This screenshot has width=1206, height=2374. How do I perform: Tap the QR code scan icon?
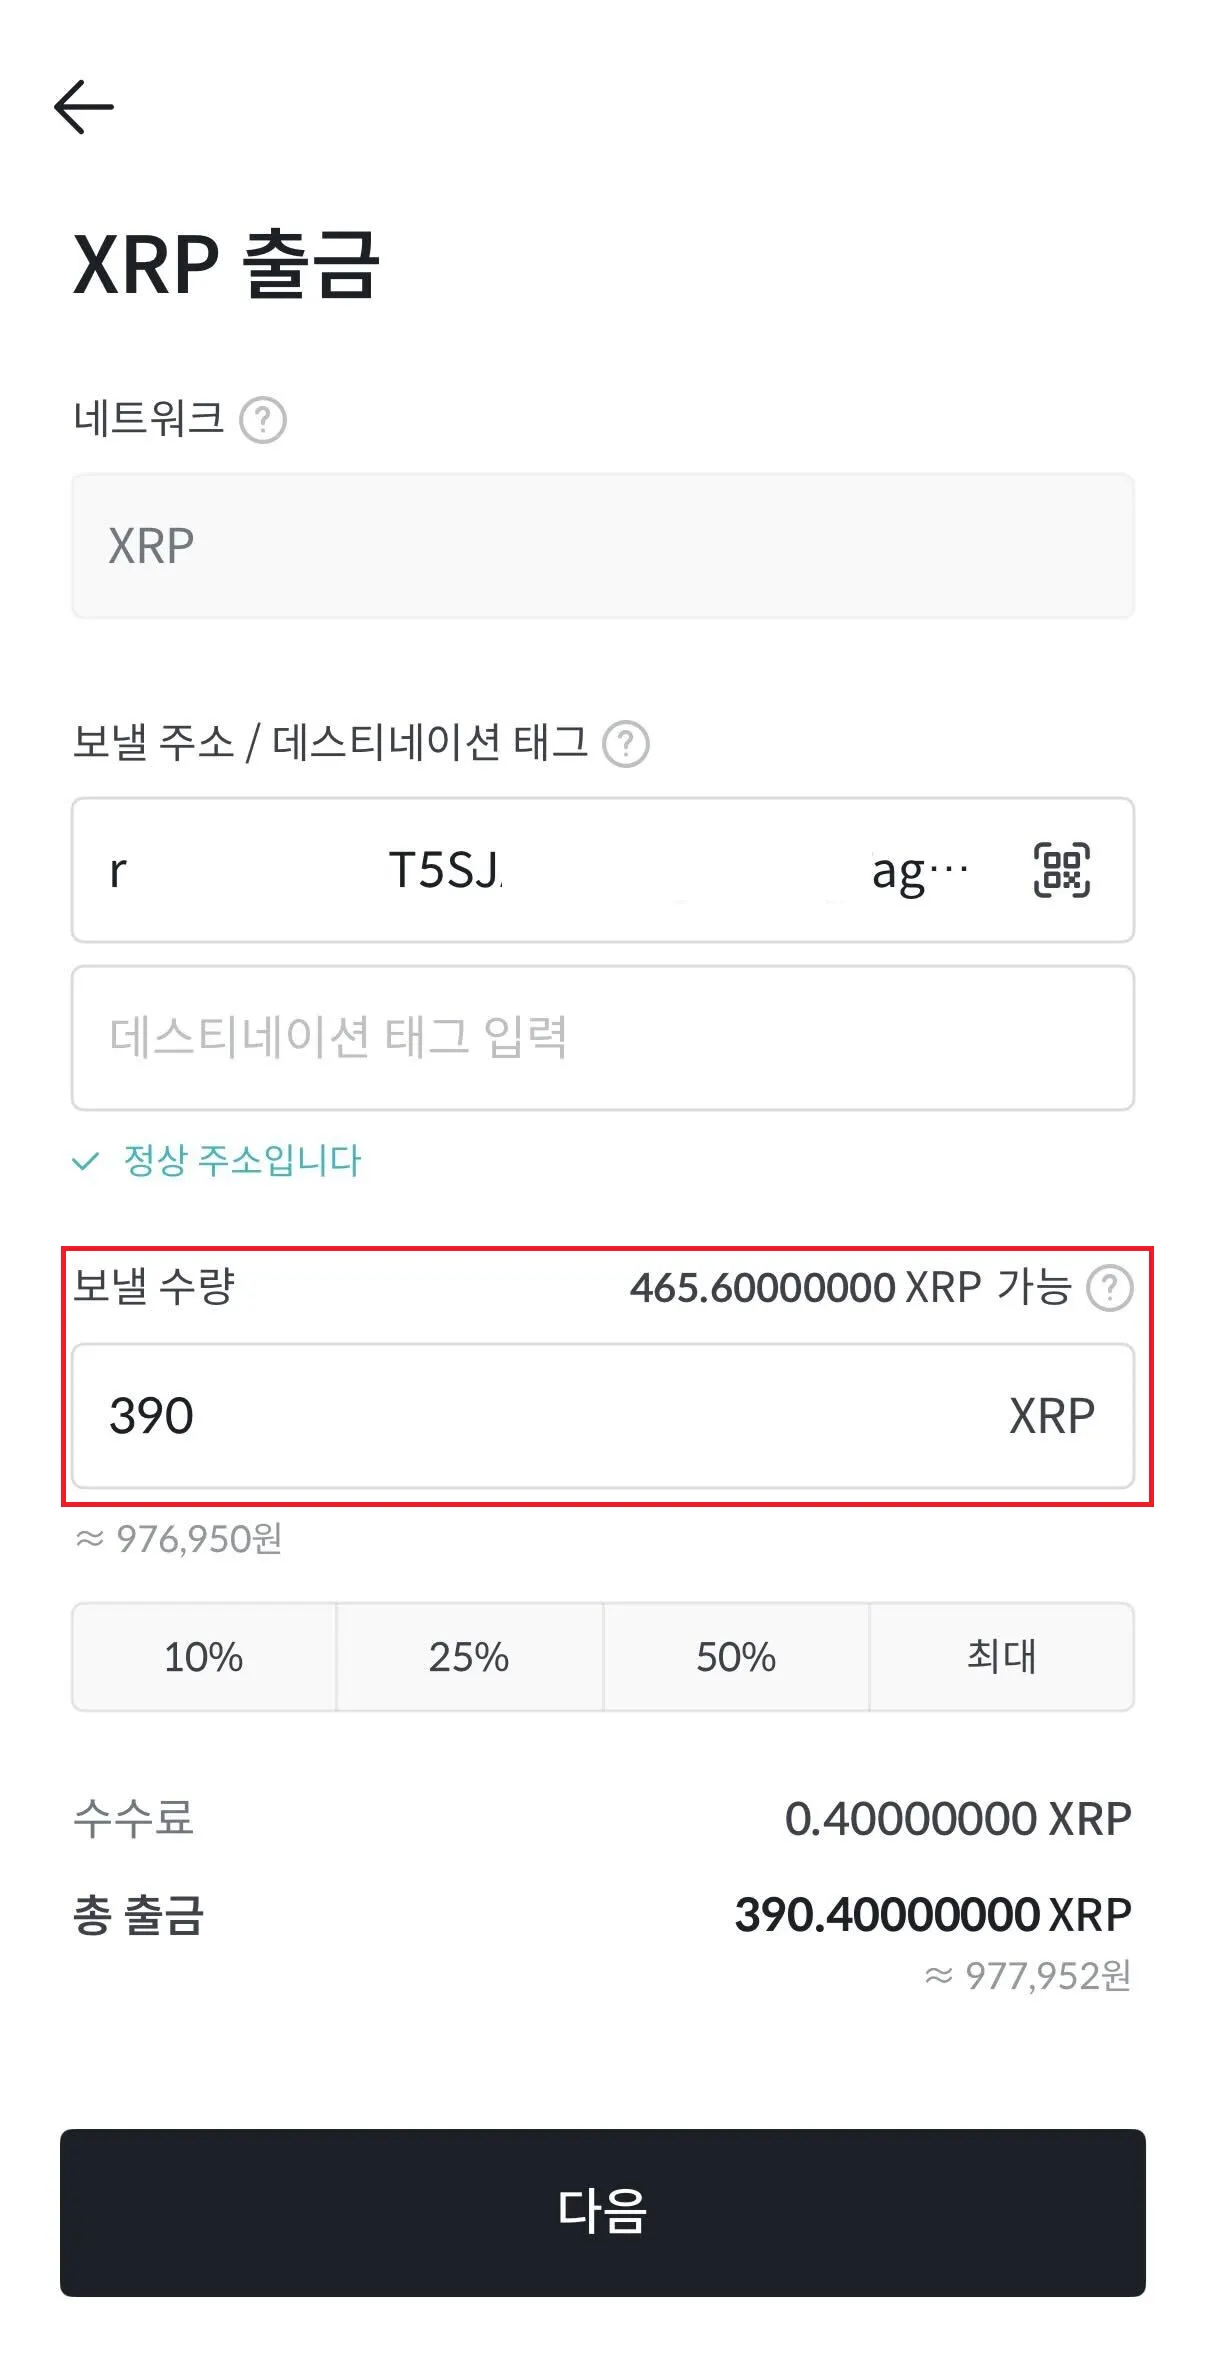coord(1061,870)
